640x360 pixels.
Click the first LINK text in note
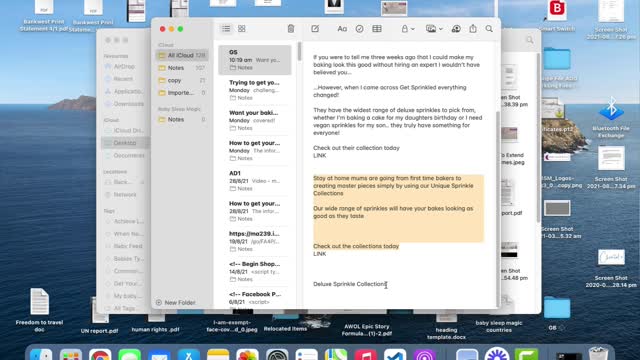320,156
